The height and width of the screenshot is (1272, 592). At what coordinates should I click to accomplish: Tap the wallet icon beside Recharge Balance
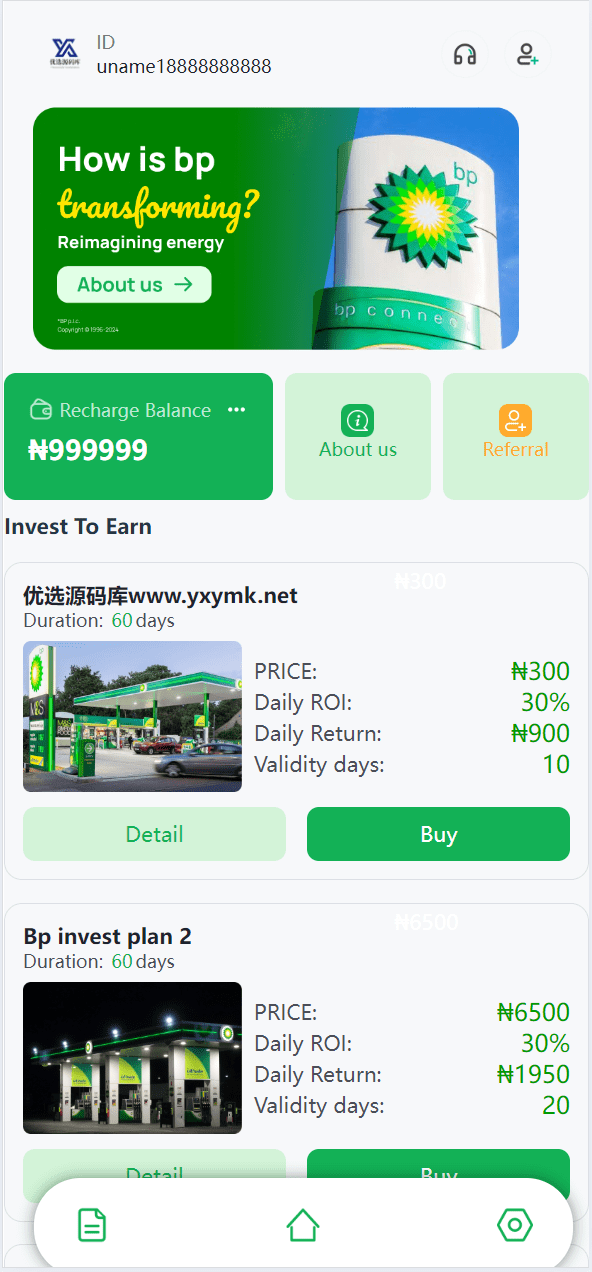pyautogui.click(x=41, y=410)
